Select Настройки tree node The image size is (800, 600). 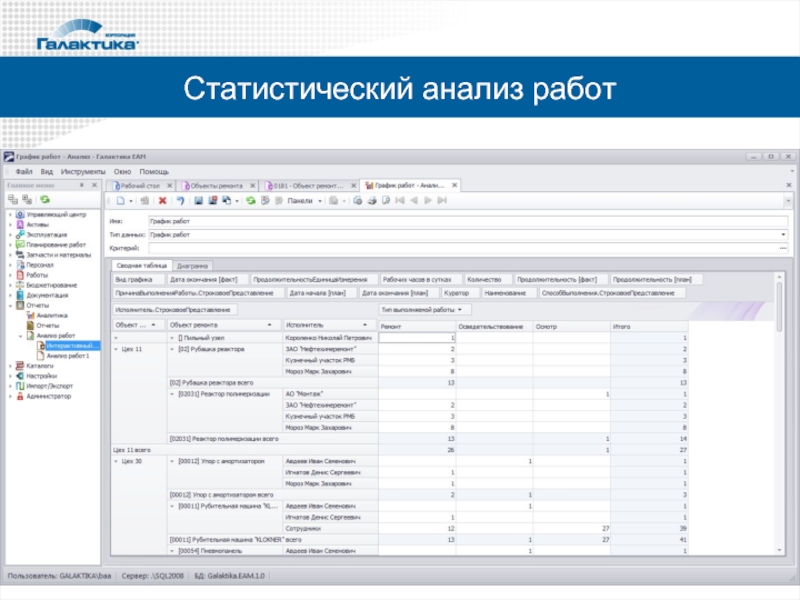41,376
